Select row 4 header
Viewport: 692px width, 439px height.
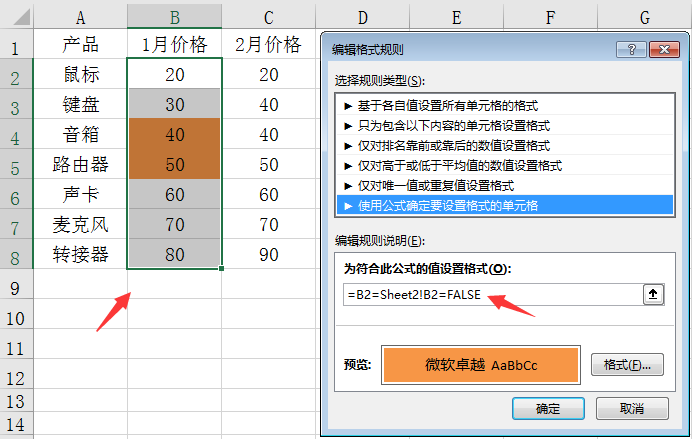pos(16,134)
